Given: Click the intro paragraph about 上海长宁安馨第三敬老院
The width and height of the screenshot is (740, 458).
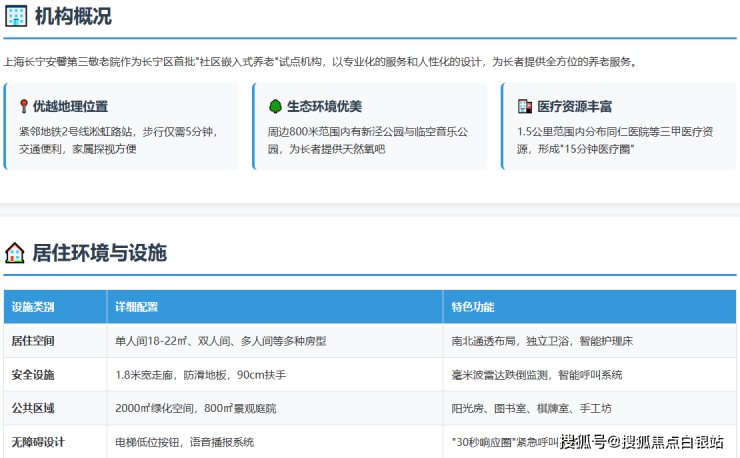Looking at the screenshot, I should pos(320,61).
